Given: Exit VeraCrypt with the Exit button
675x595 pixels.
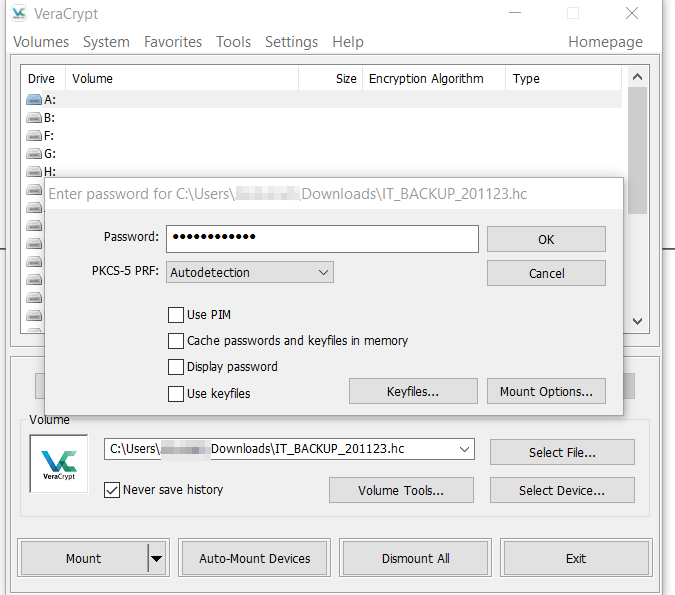Looking at the screenshot, I should pos(576,558).
